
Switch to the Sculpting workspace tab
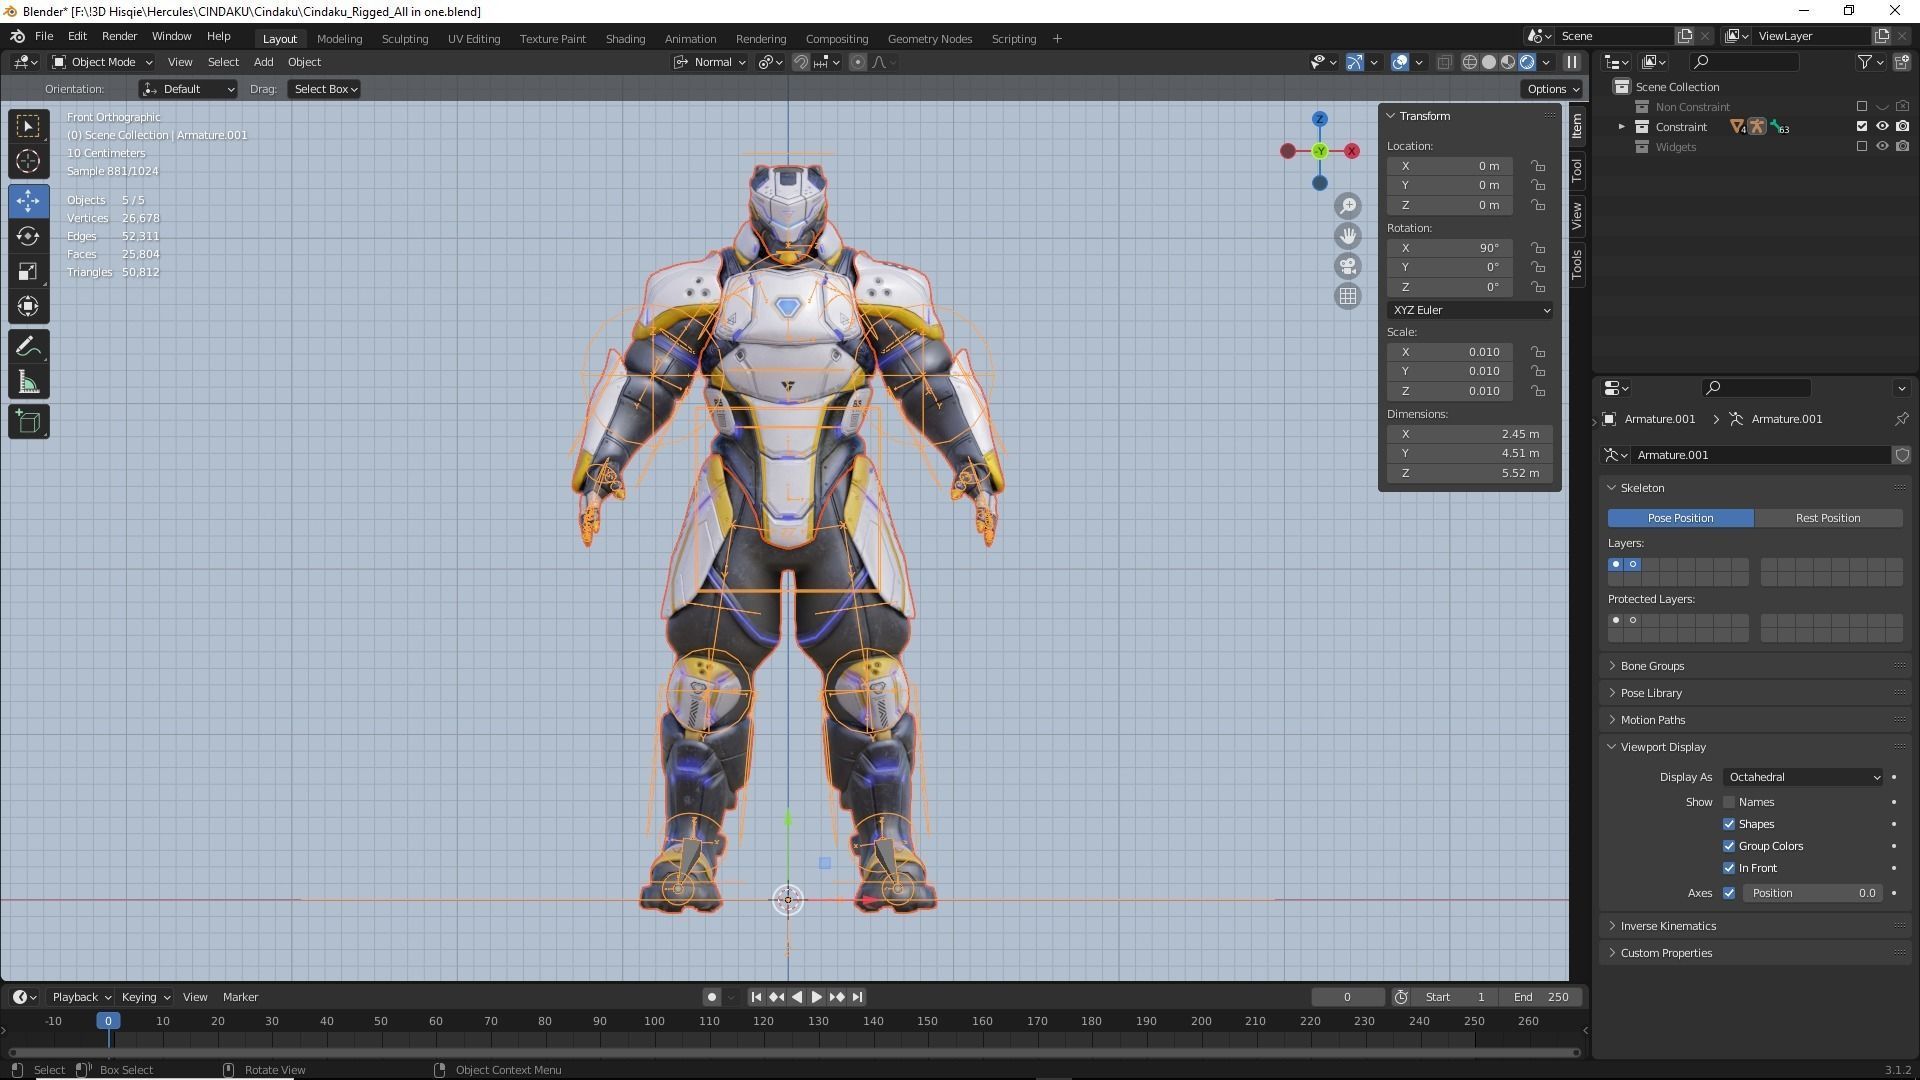404,39
